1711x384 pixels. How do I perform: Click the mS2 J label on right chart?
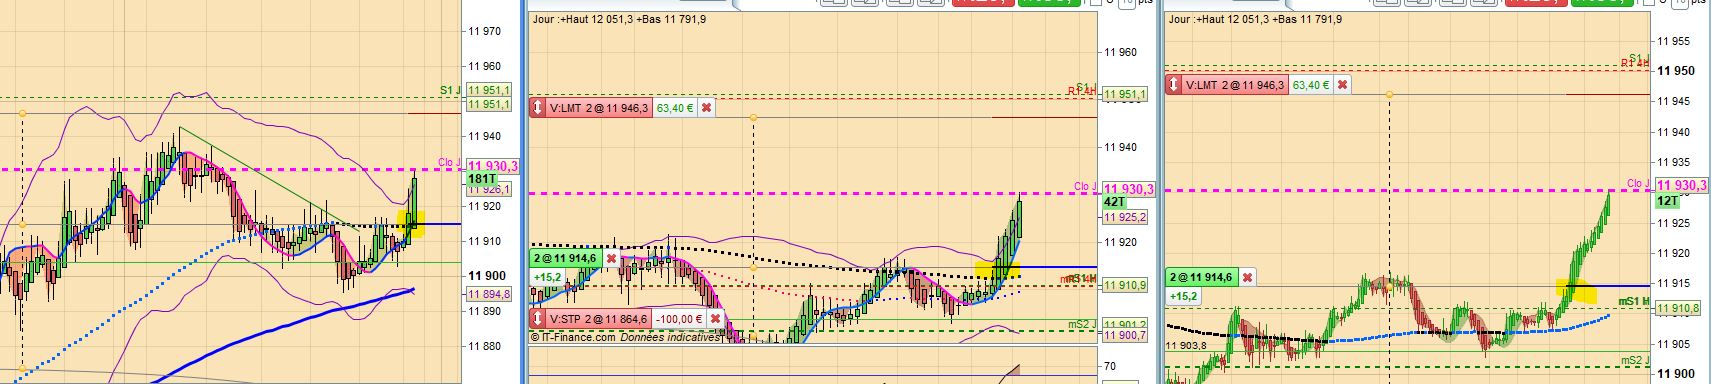1636,360
